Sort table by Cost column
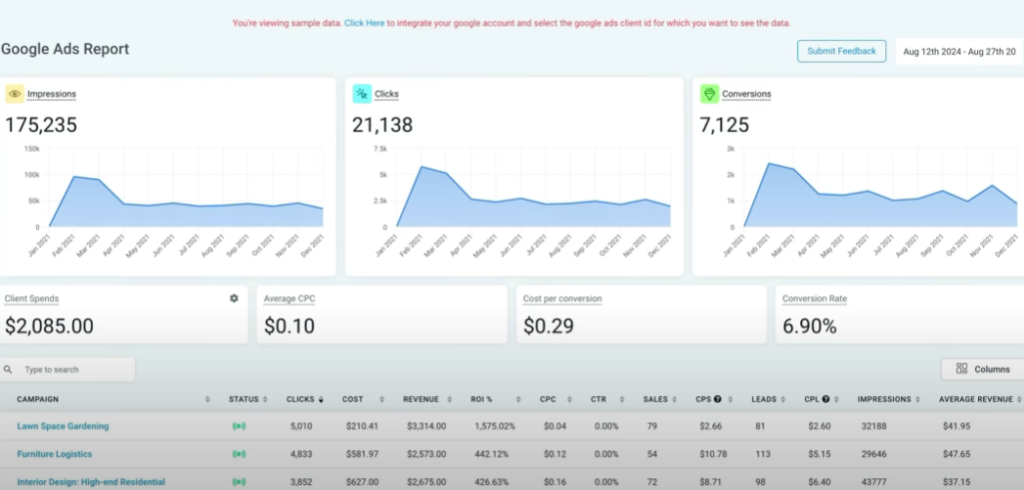1024x490 pixels. (x=382, y=399)
